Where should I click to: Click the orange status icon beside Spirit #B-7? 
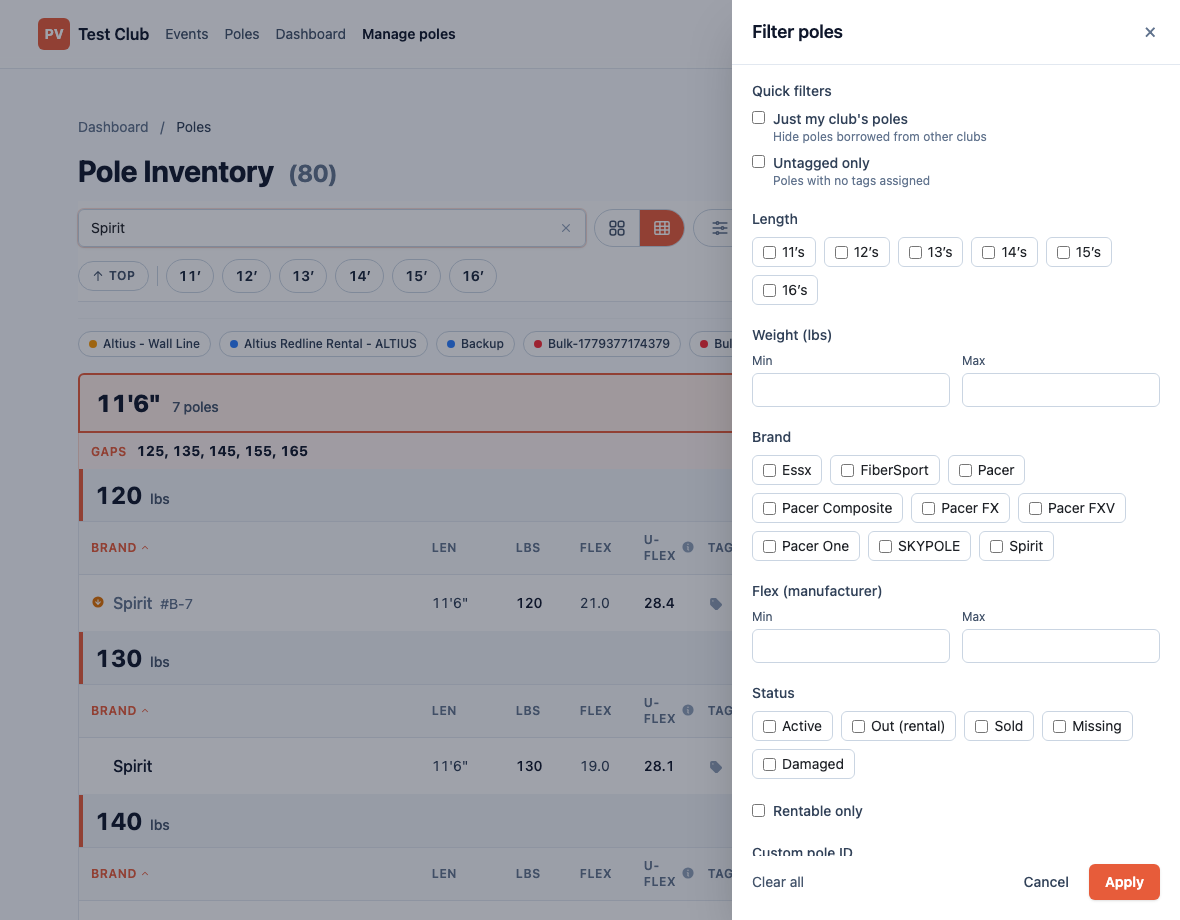click(98, 602)
